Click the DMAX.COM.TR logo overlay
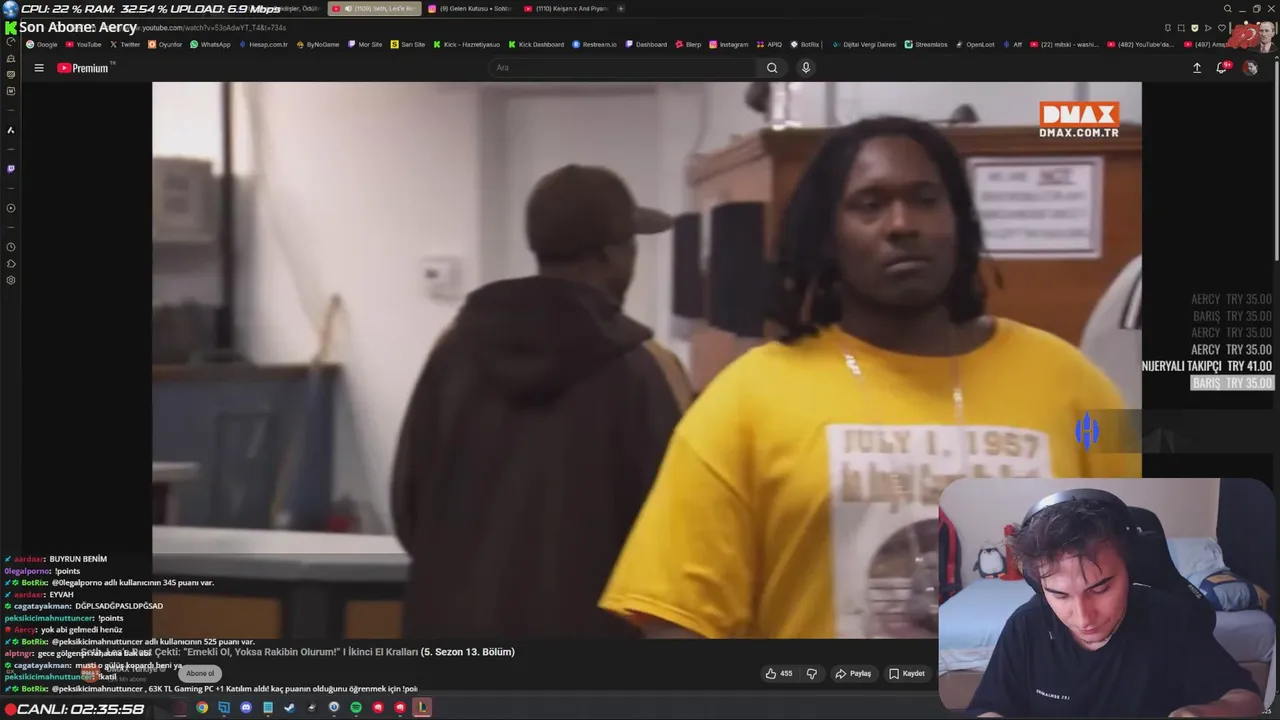This screenshot has height=720, width=1280. click(1078, 119)
